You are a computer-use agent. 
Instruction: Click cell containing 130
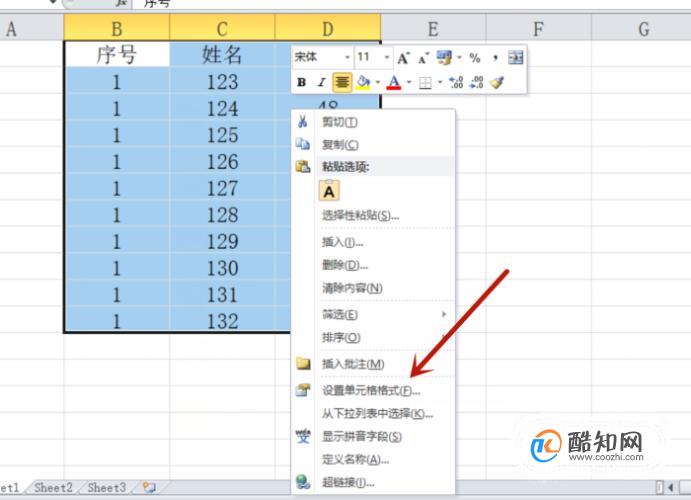point(222,268)
